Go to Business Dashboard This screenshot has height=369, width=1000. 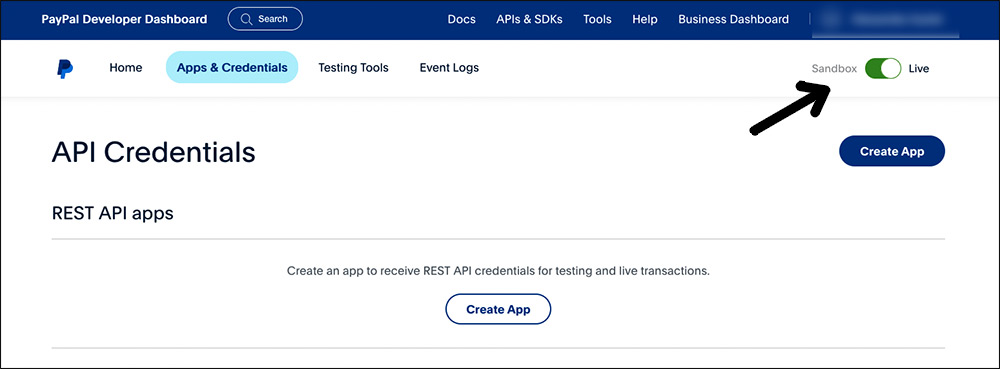coord(733,19)
